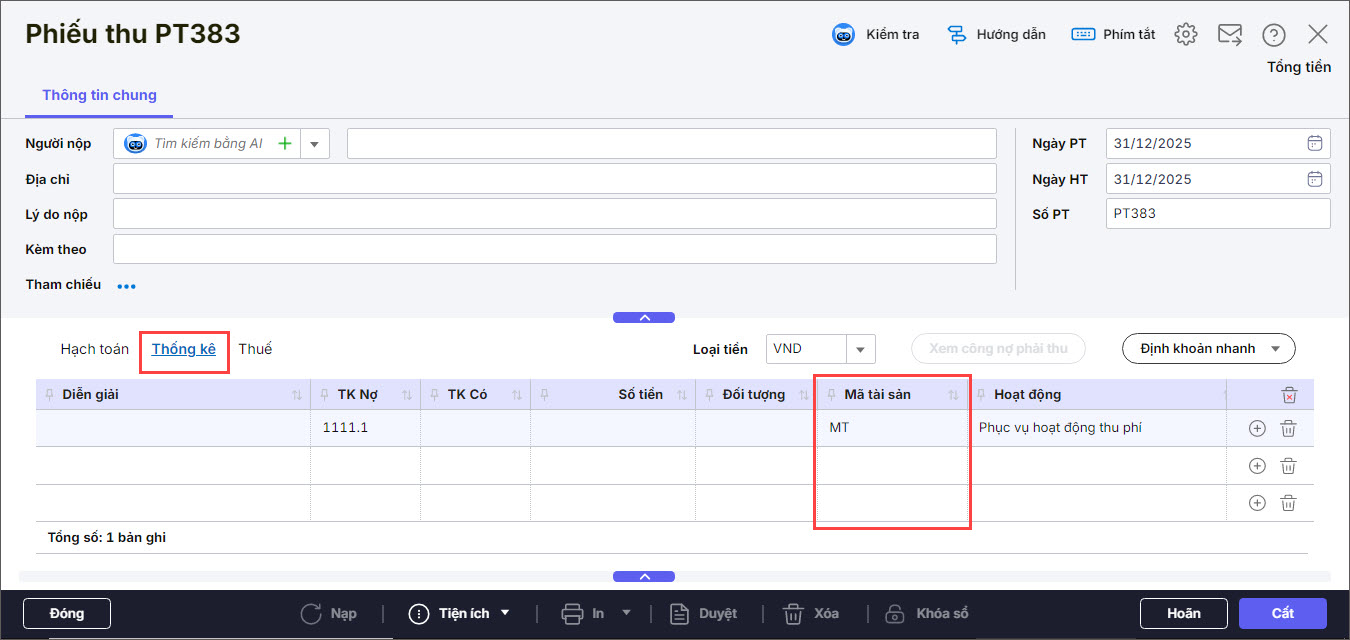Click the Lý do nộp input field
1350x640 pixels.
coord(554,214)
